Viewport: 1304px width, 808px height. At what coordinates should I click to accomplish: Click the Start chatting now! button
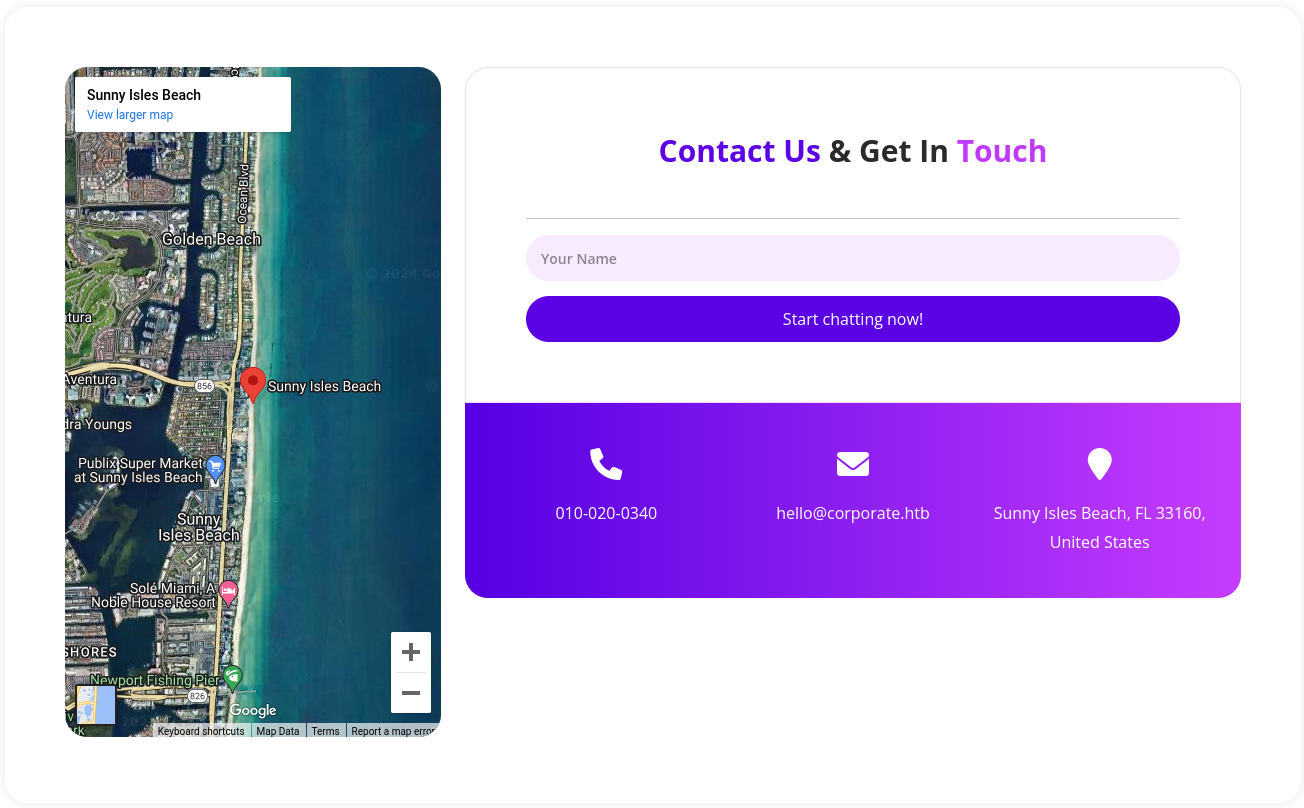tap(853, 319)
